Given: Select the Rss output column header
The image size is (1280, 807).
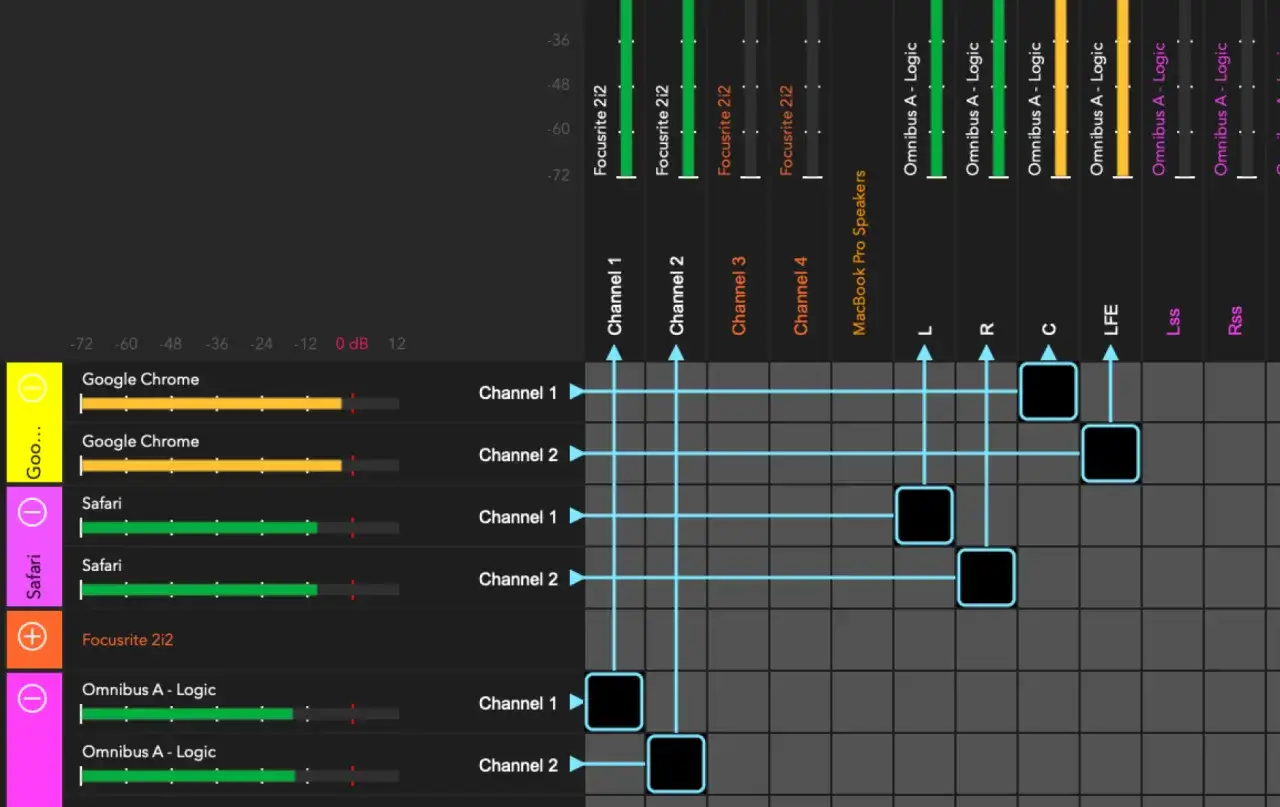Looking at the screenshot, I should tap(1235, 320).
